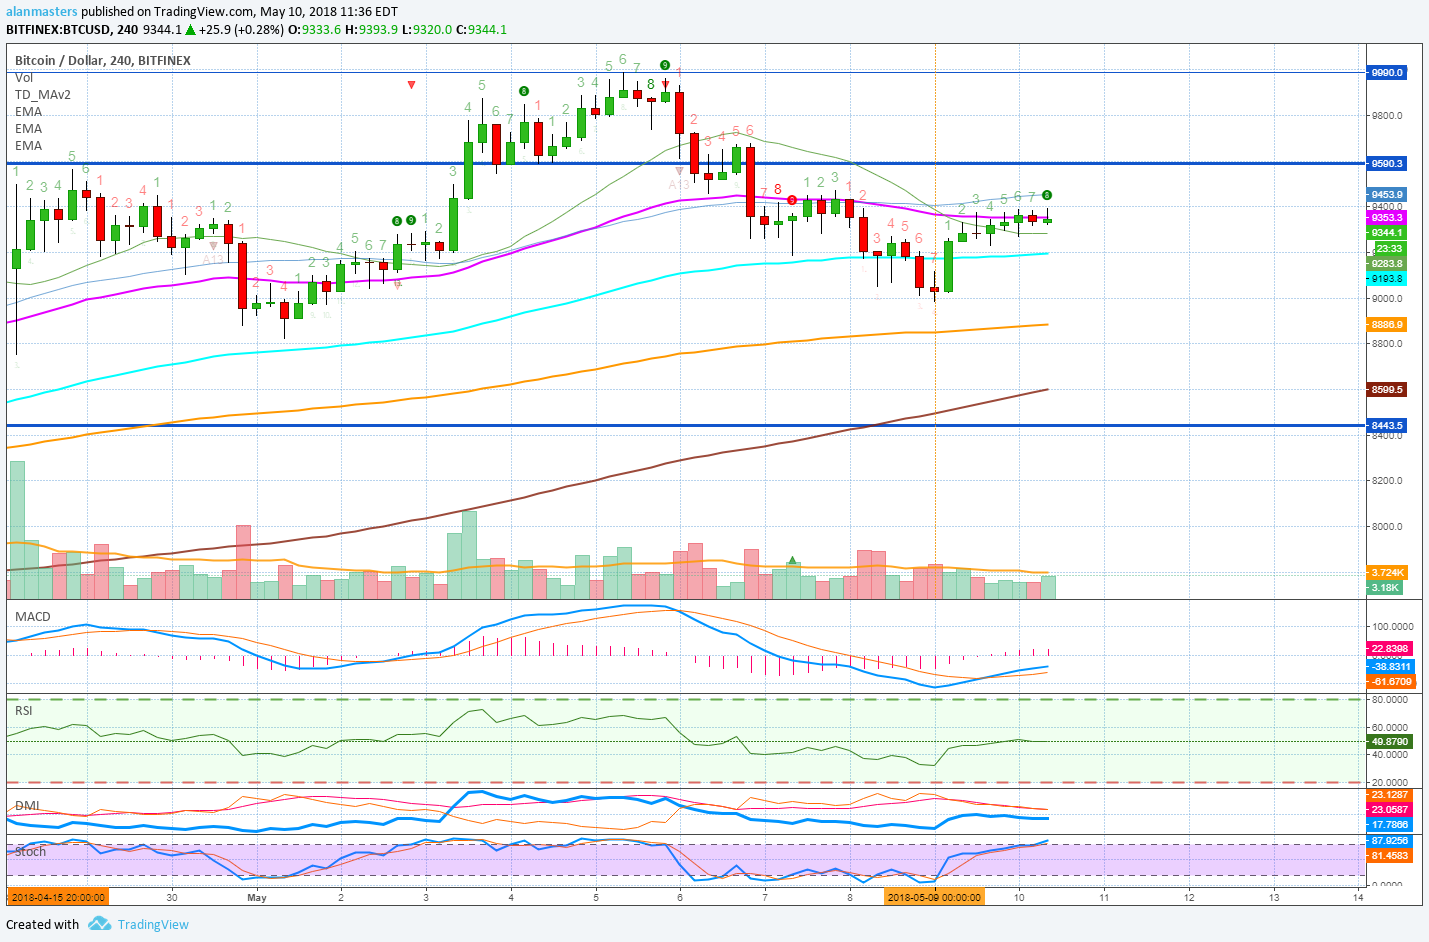
Task: Open the TradingView link at the bottom
Action: pos(153,924)
